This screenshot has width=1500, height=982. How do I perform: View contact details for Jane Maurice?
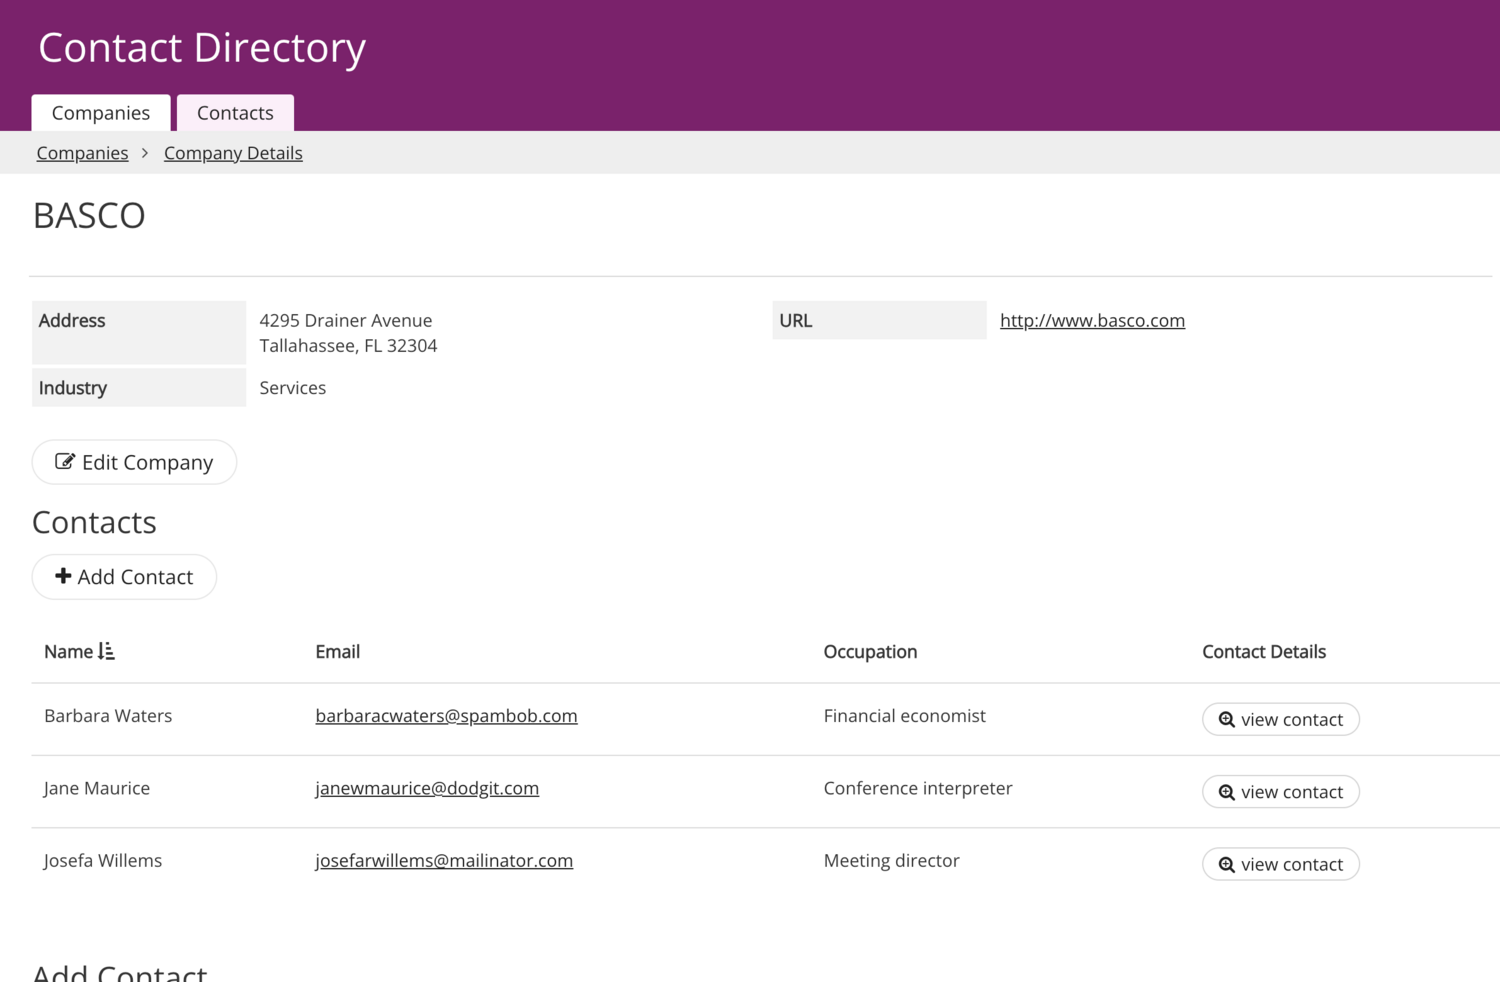tap(1280, 792)
